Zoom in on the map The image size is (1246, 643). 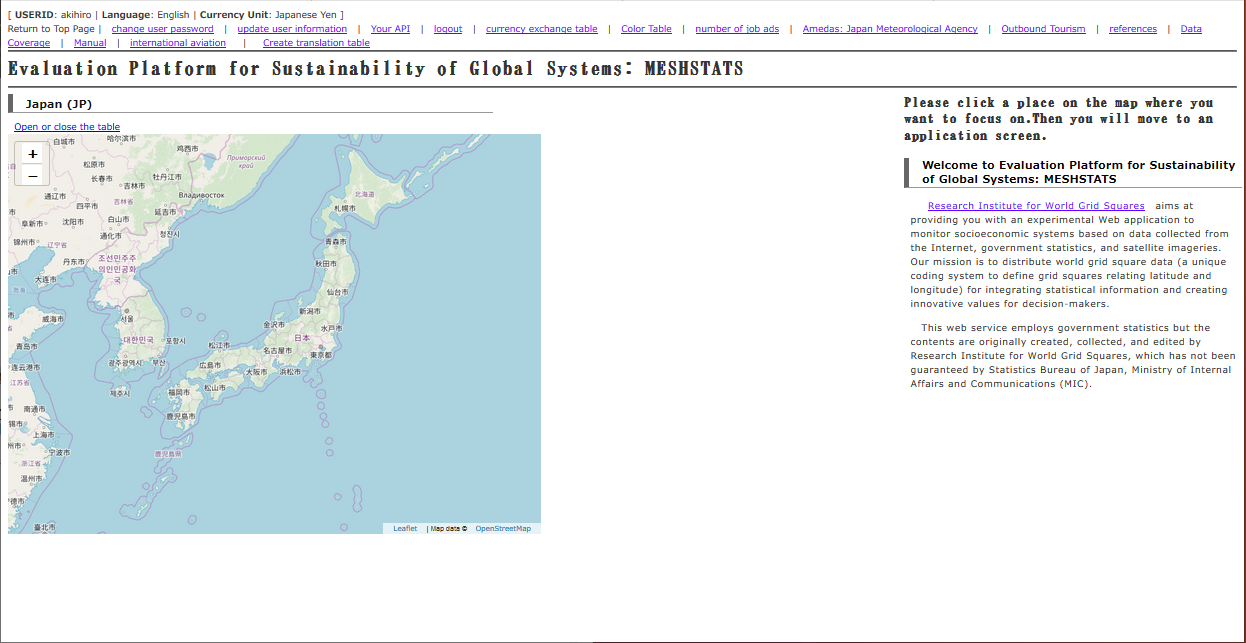tap(32, 154)
